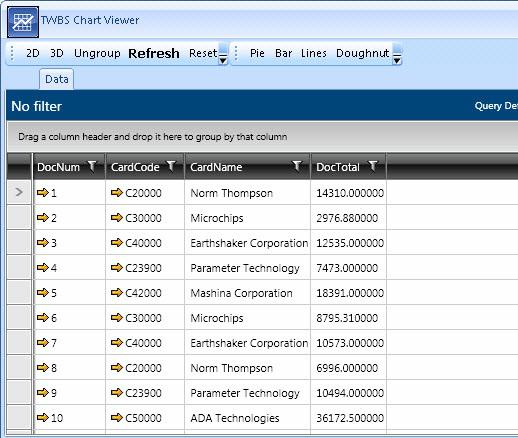518x438 pixels.
Task: Click the link arrow beside C42000
Action: pos(117,292)
